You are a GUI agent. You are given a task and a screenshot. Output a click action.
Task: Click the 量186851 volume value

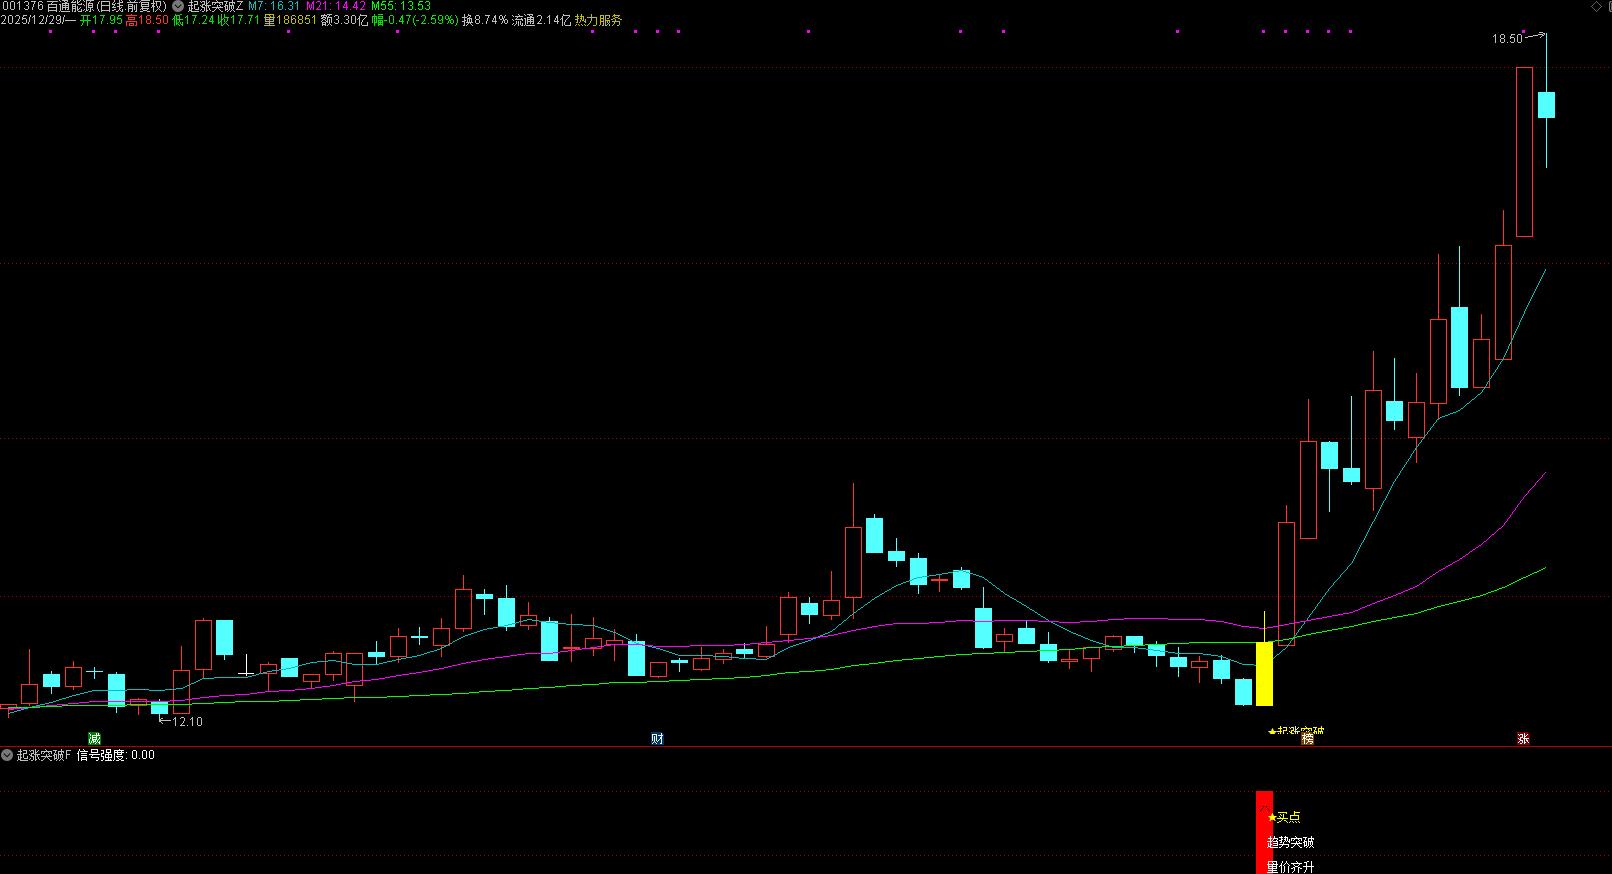(x=290, y=20)
